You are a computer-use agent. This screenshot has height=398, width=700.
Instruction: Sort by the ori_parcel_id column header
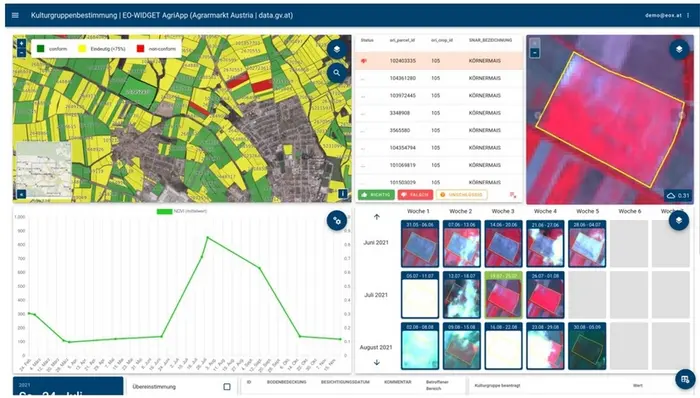tap(402, 40)
